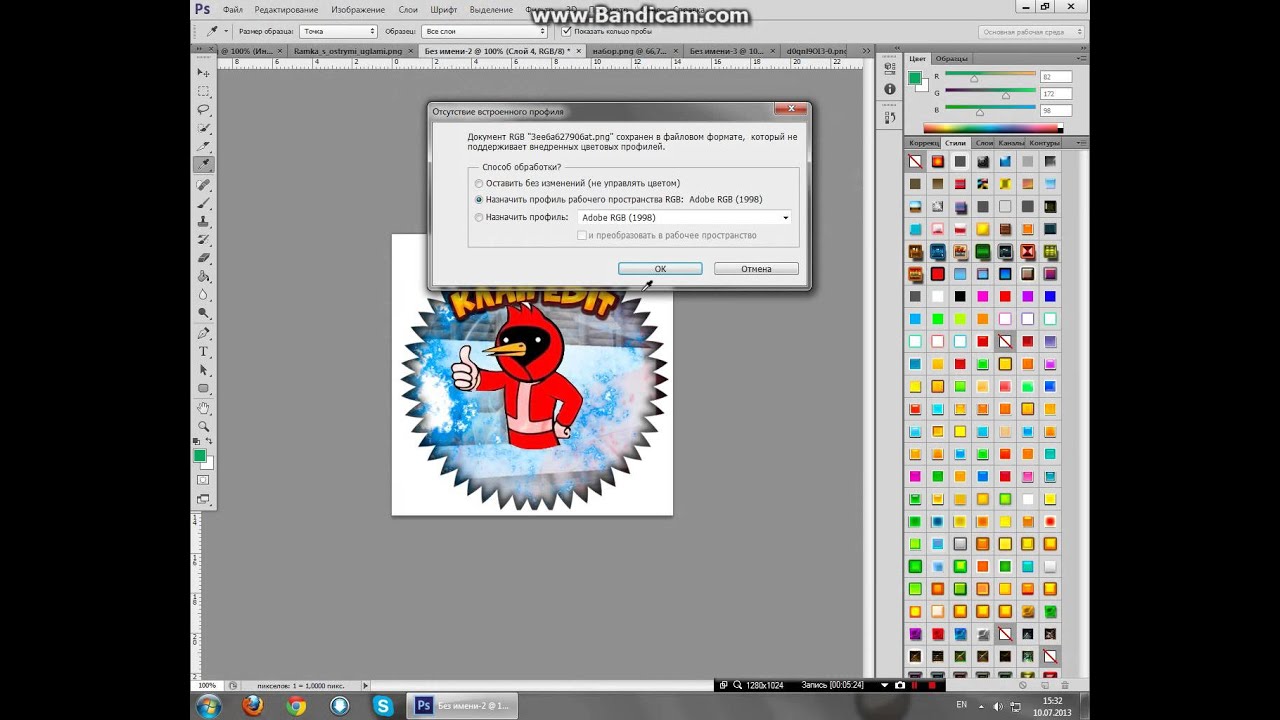Screen dimensions: 1280x720
Task: Click the R color slider handle
Action: (974, 80)
